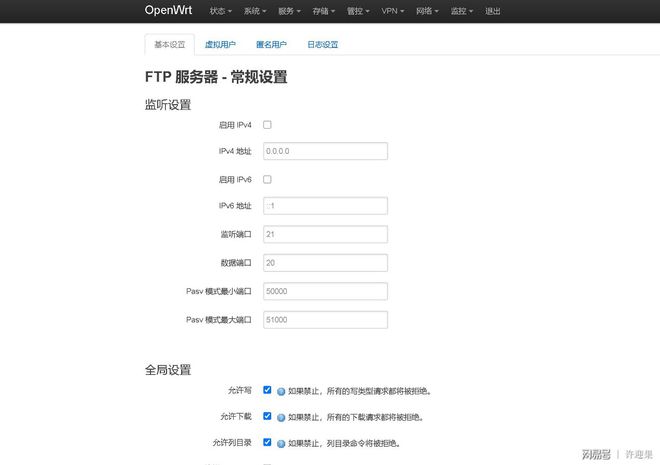660x465 pixels.
Task: Click the 监听设置 section heading
Action: pyautogui.click(x=168, y=105)
